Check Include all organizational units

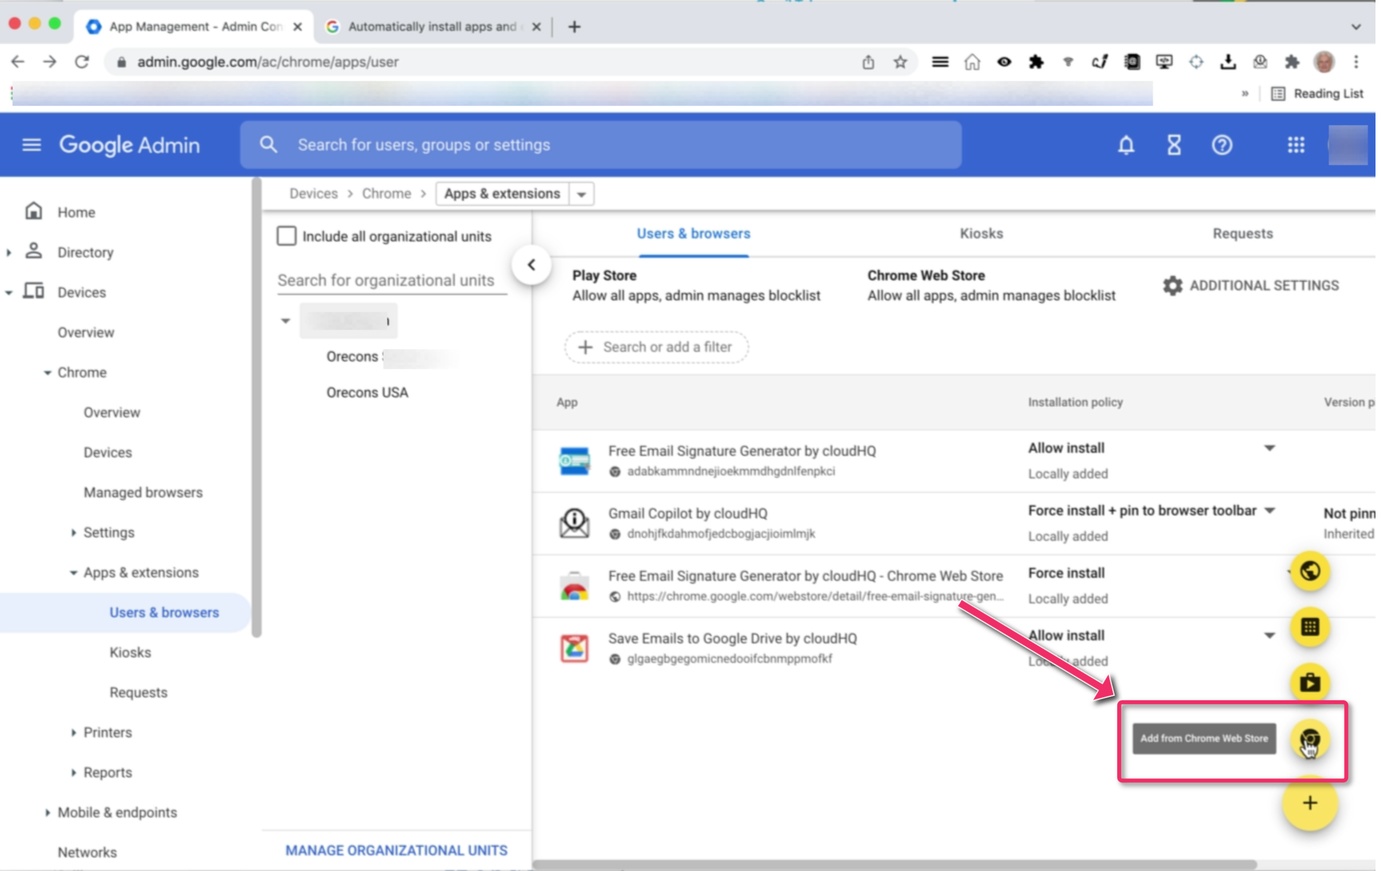287,236
